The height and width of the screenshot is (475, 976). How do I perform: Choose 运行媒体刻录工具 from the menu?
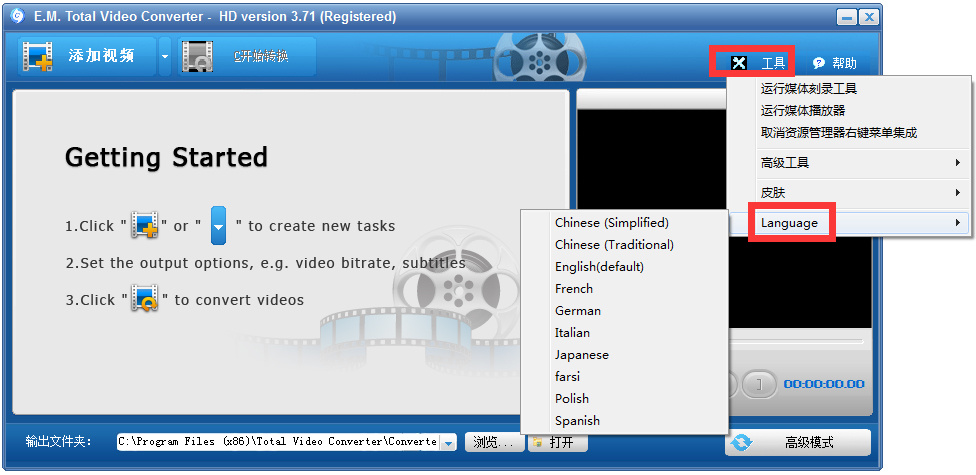click(x=848, y=89)
